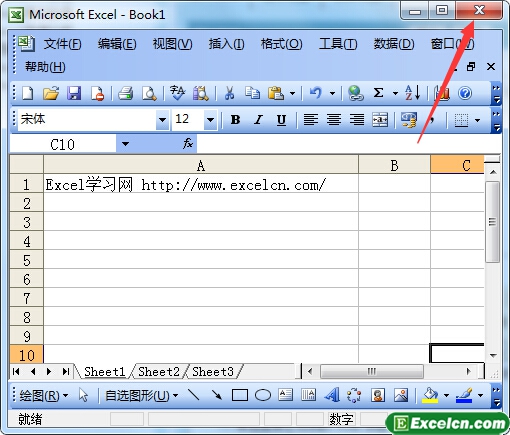510x435 pixels.
Task: Select the Oval drawing tool
Action: [263, 396]
